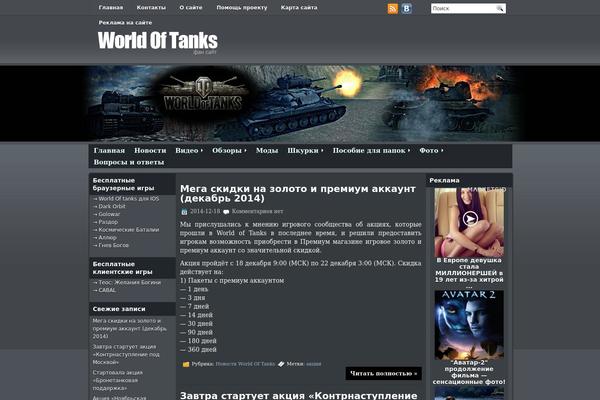This screenshot has width=600, height=400.
Task: Open the Мега скидки на золото article title
Action: pos(298,193)
